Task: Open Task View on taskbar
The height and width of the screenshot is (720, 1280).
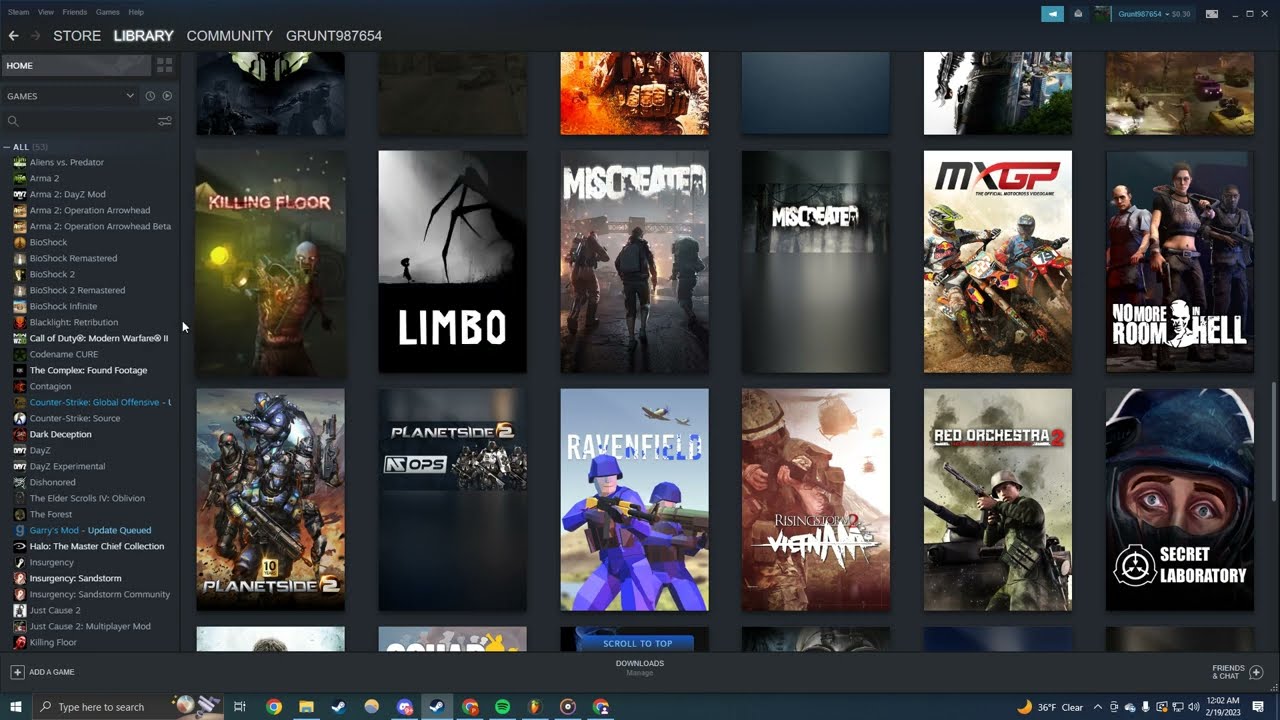Action: pyautogui.click(x=240, y=707)
